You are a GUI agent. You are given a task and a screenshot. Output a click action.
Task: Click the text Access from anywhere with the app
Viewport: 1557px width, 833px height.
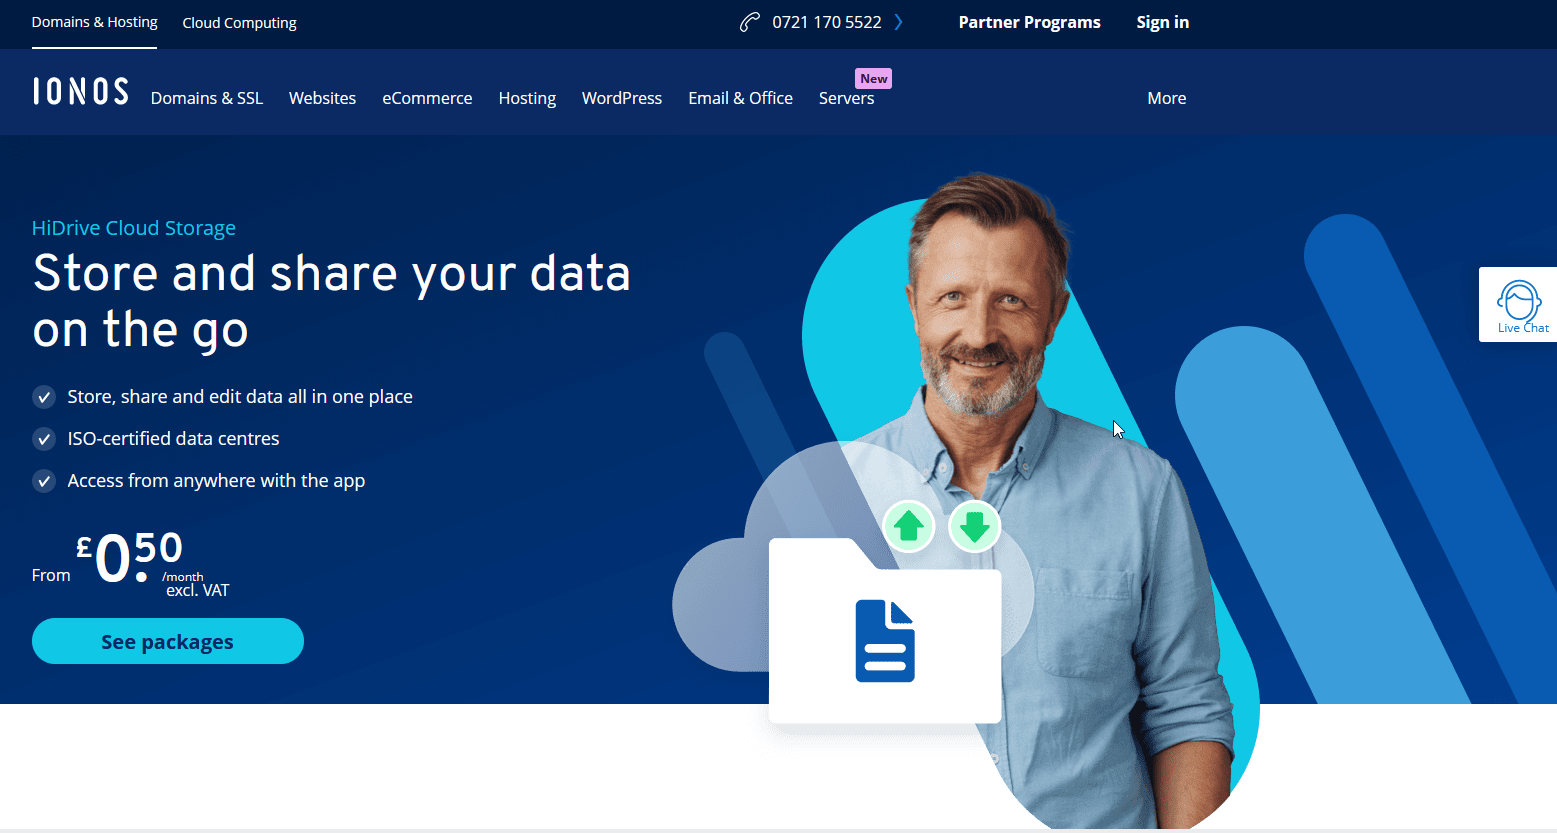click(x=216, y=481)
